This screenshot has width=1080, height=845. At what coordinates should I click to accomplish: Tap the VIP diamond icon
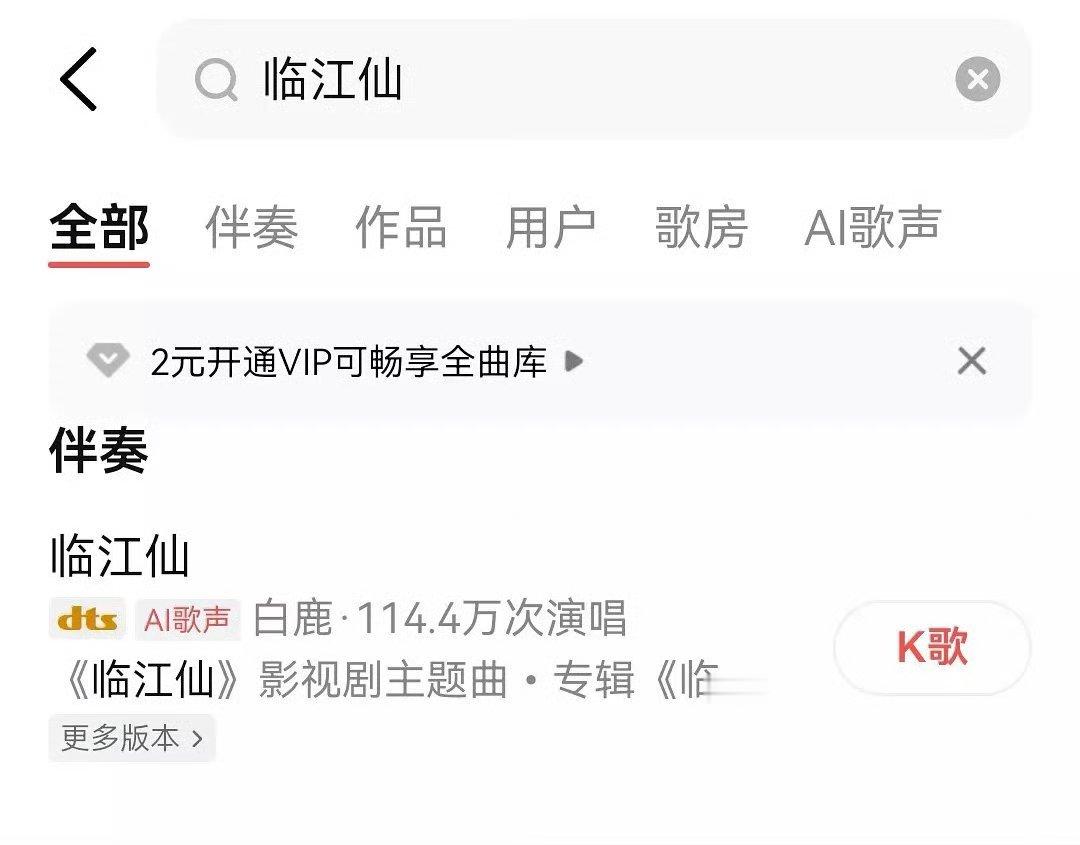[x=108, y=360]
